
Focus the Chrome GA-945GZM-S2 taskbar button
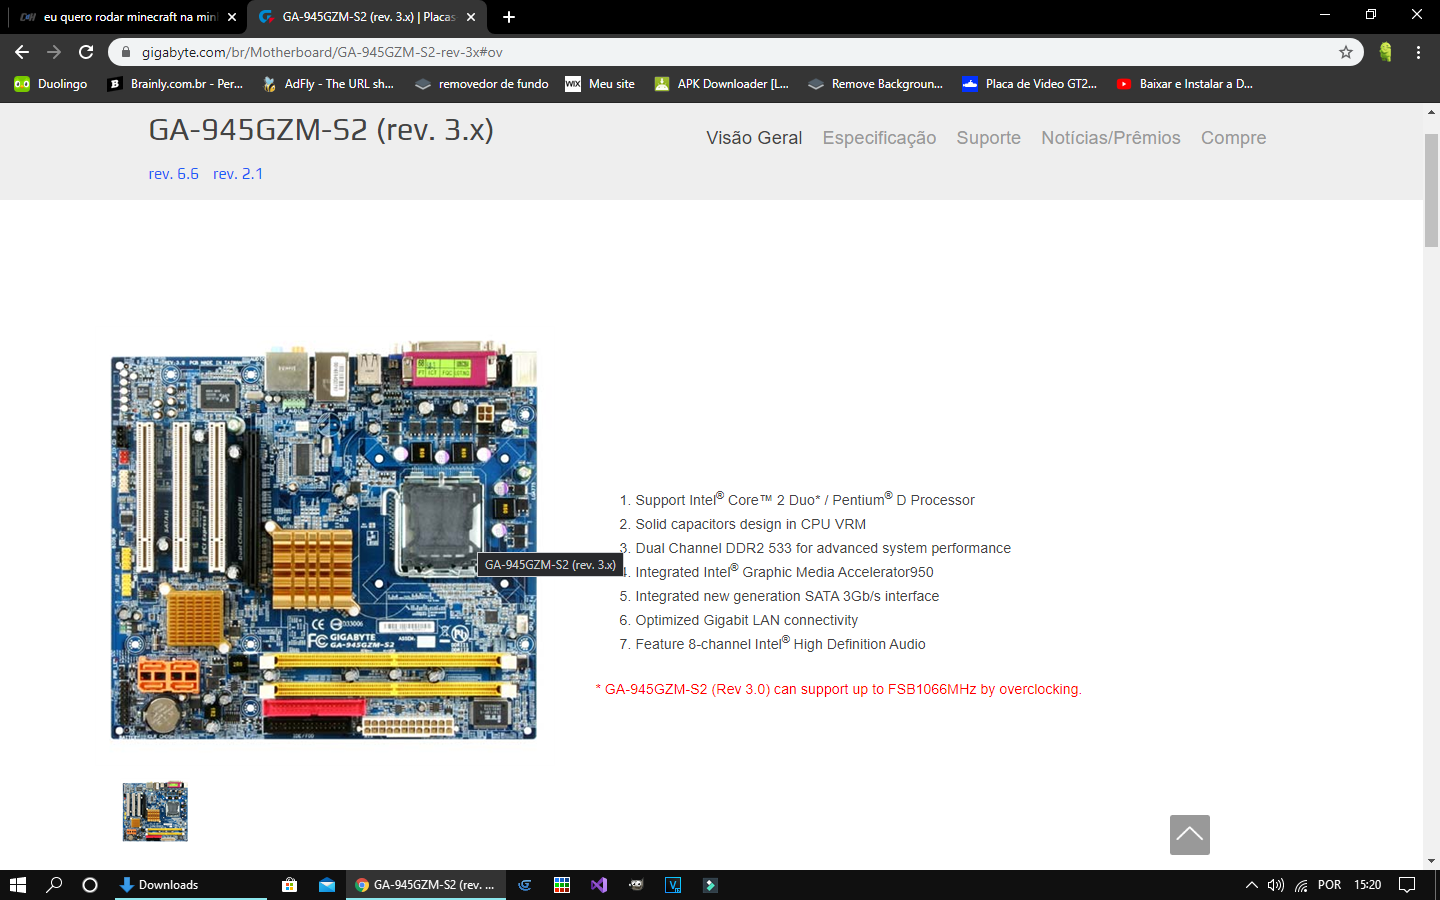[425, 885]
